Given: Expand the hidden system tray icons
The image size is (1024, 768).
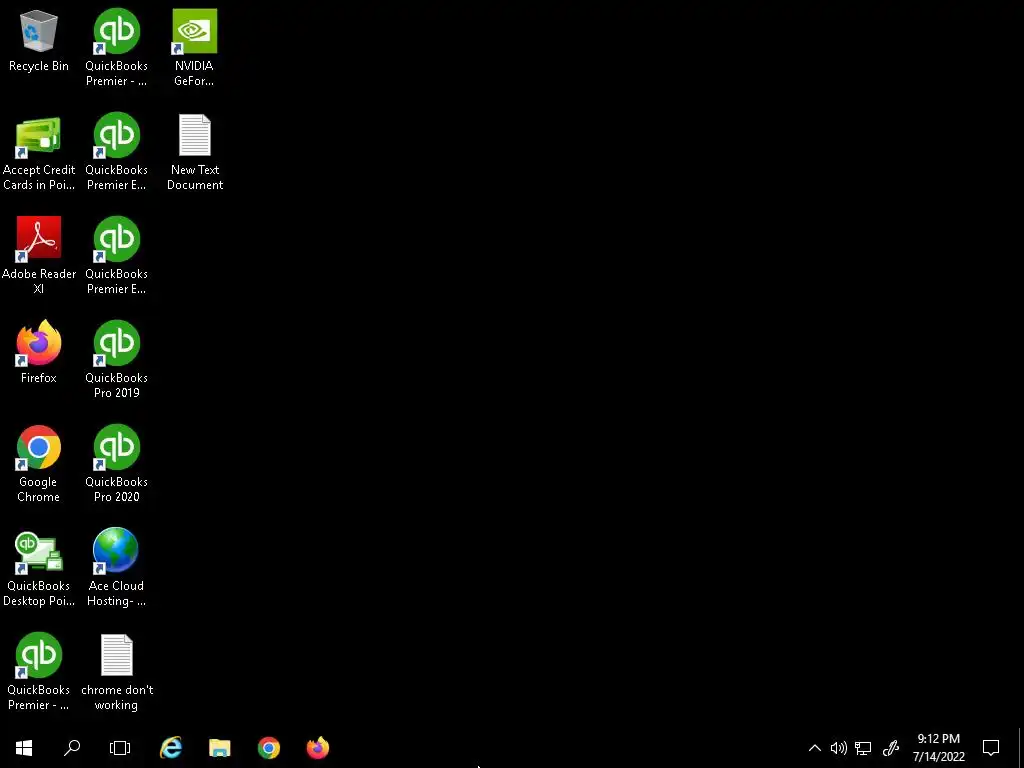Looking at the screenshot, I should tap(814, 748).
